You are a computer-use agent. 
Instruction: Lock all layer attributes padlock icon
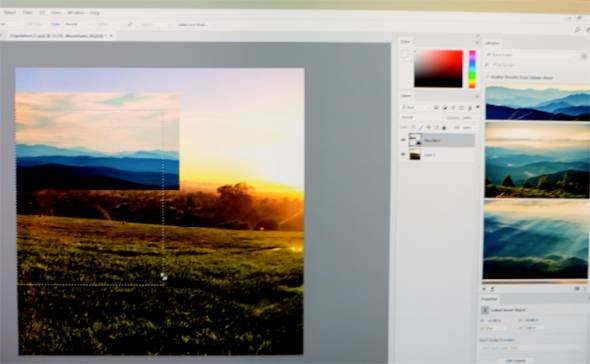(444, 128)
